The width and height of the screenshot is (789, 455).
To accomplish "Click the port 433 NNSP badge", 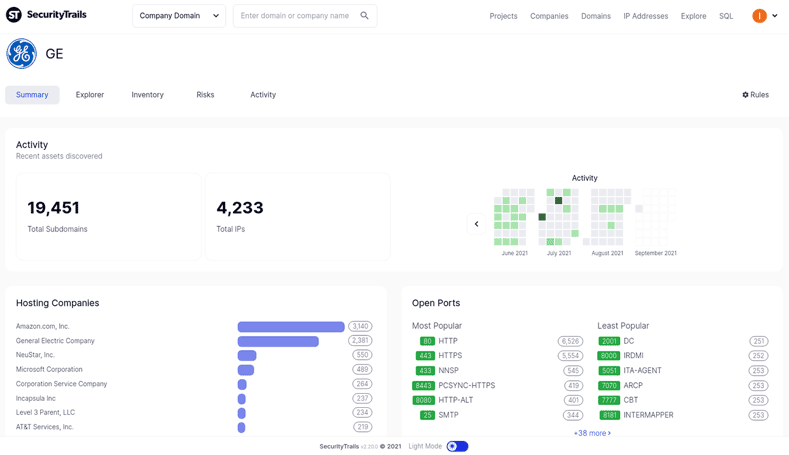I will 425,371.
